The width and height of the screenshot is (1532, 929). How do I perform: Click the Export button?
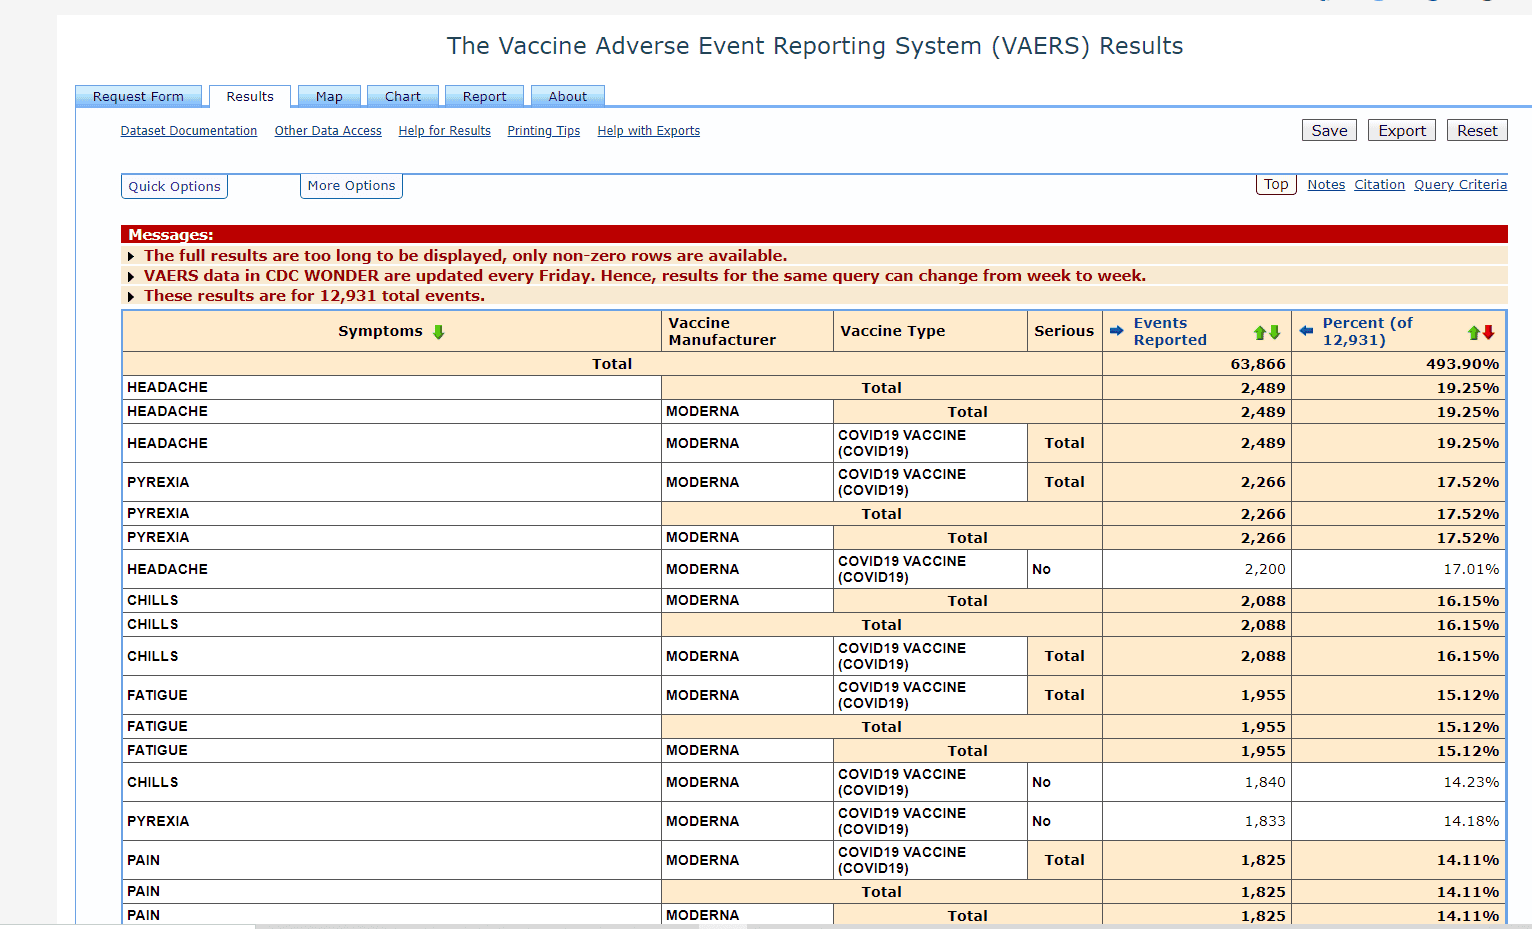click(1402, 130)
